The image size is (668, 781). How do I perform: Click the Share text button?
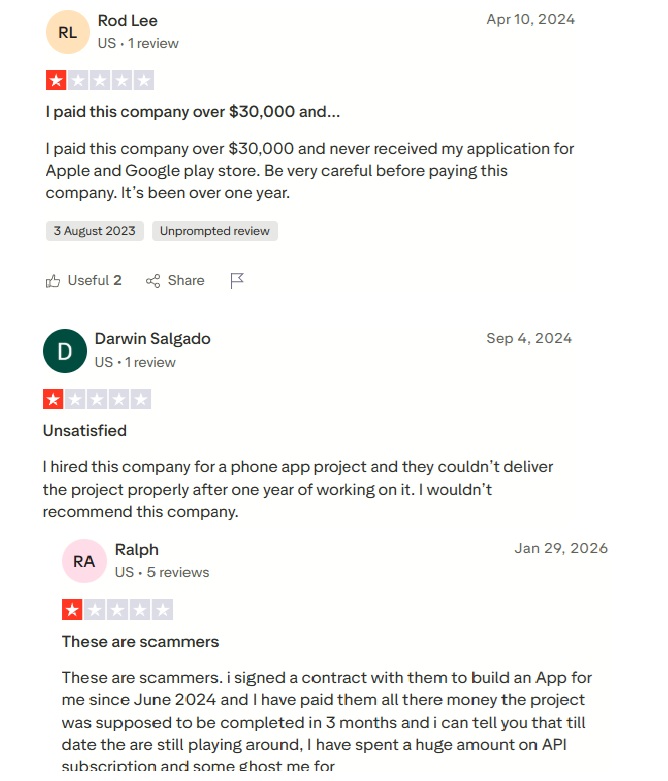pyautogui.click(x=186, y=281)
